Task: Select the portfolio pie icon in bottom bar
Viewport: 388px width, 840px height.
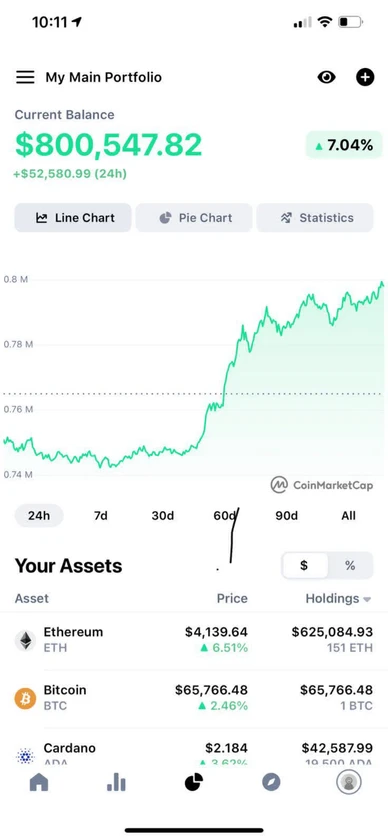Action: click(194, 783)
